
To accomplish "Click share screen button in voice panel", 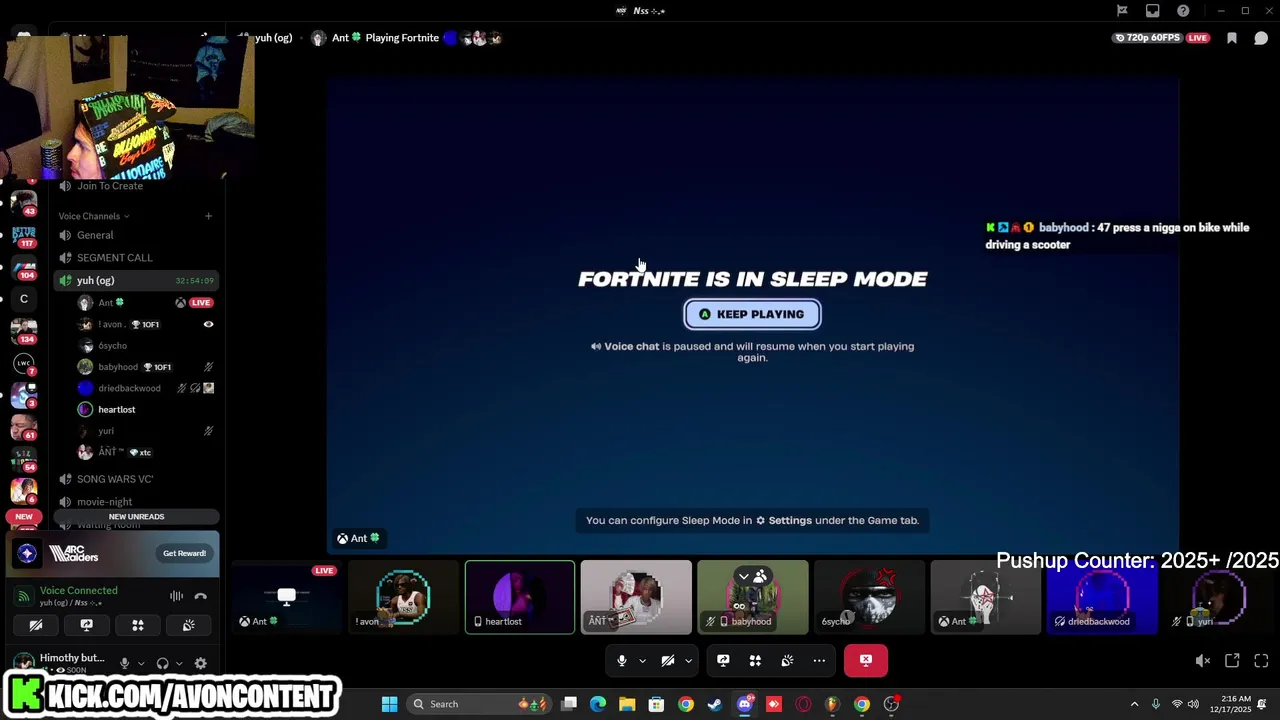I will pos(86,625).
